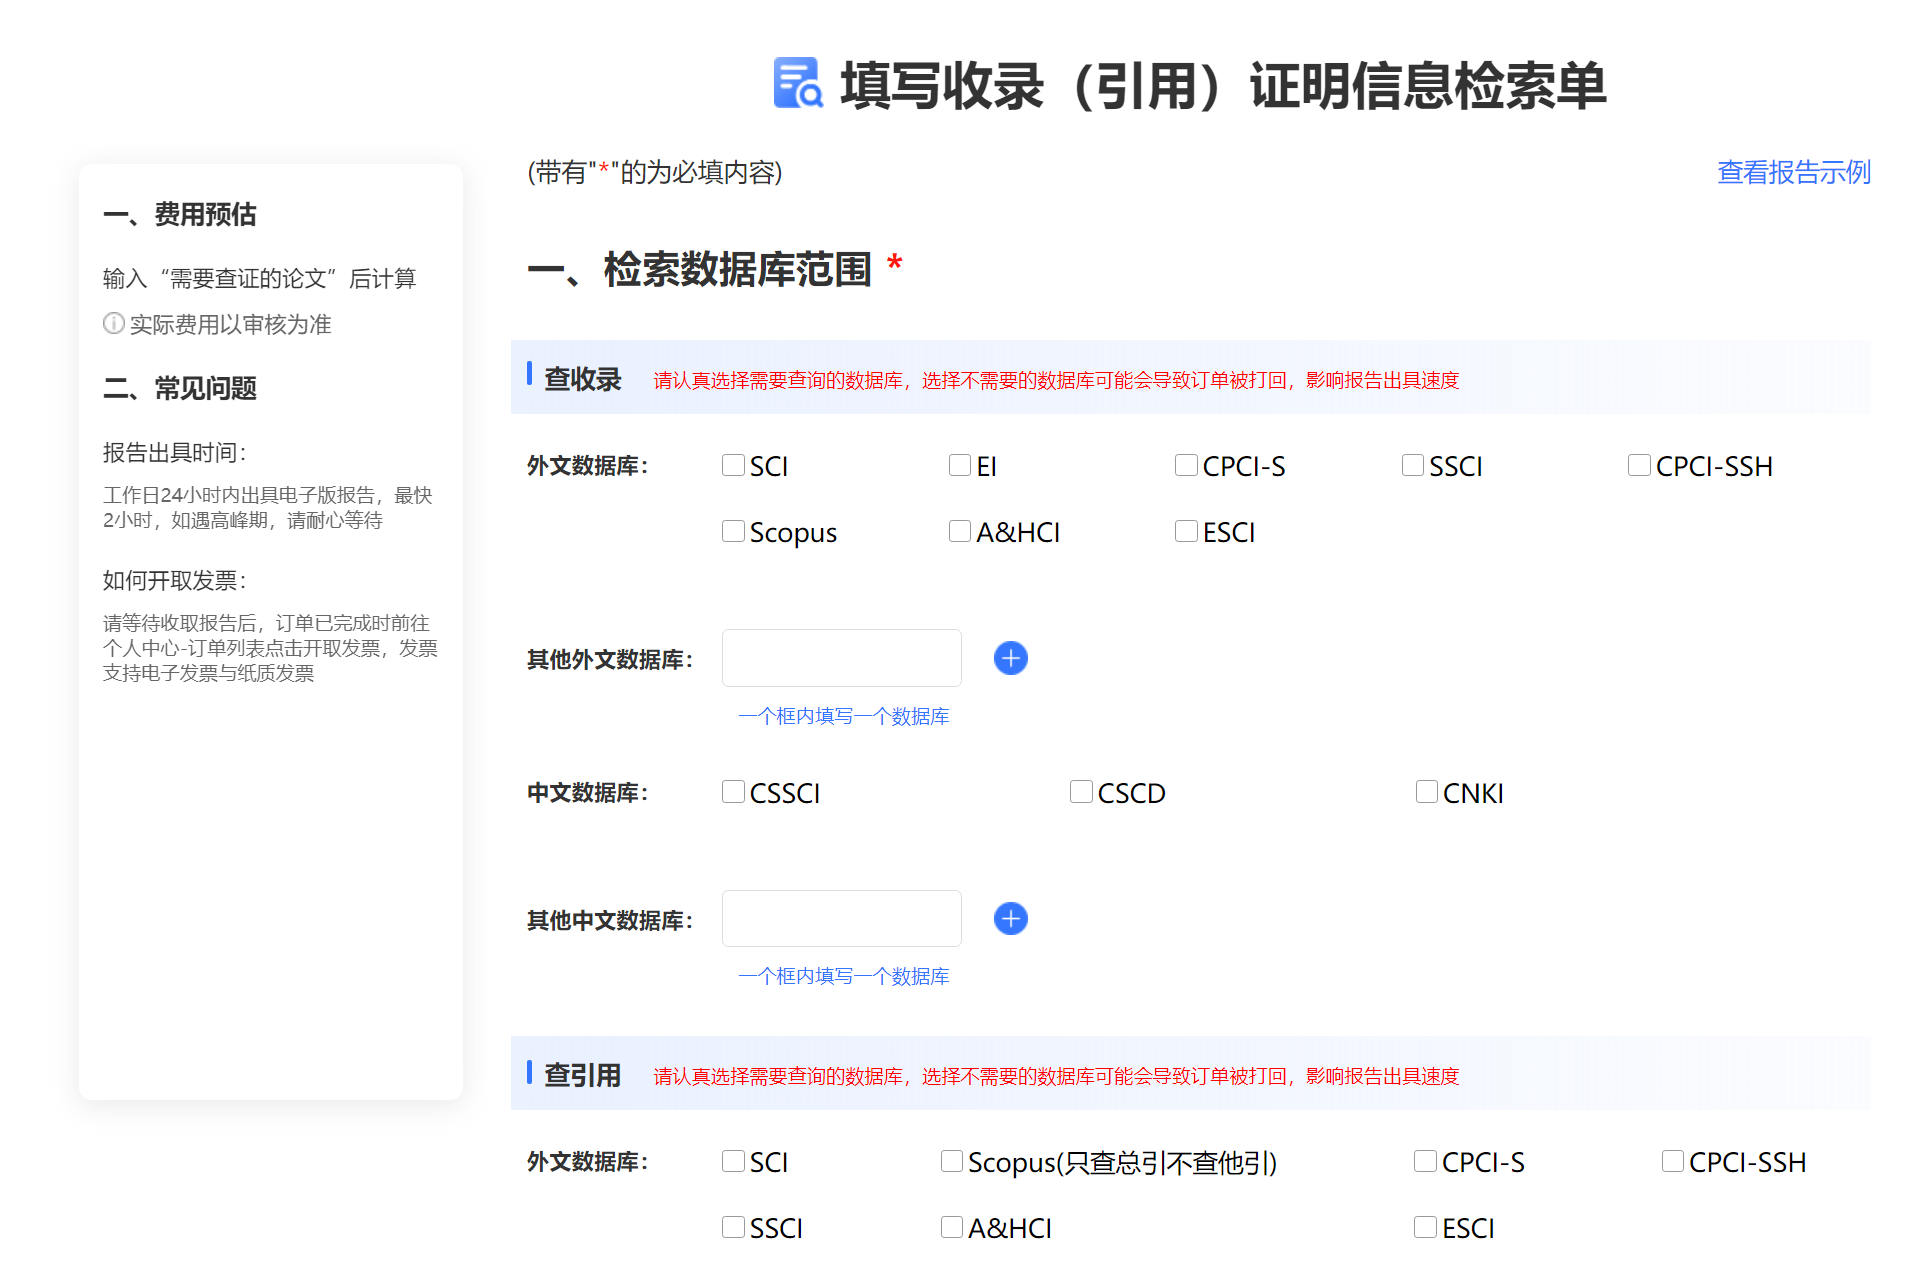Image resolution: width=1927 pixels, height=1279 pixels.
Task: Check A&HCI in 查收录 section
Action: click(x=959, y=531)
